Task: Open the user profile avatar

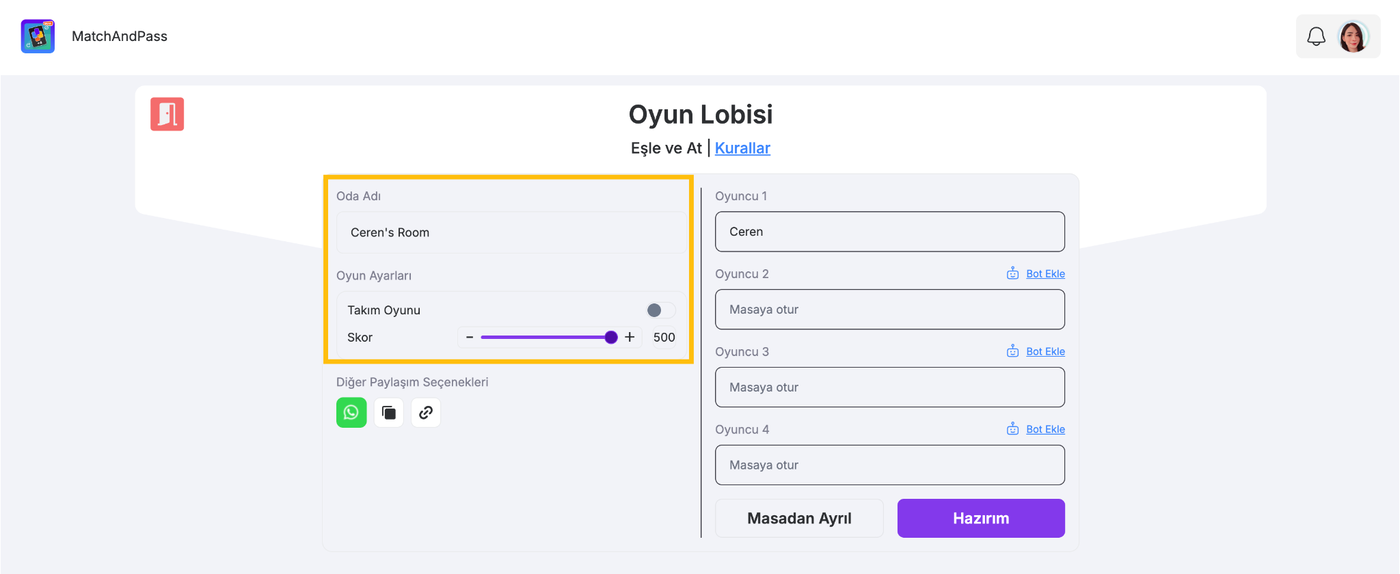Action: tap(1353, 37)
